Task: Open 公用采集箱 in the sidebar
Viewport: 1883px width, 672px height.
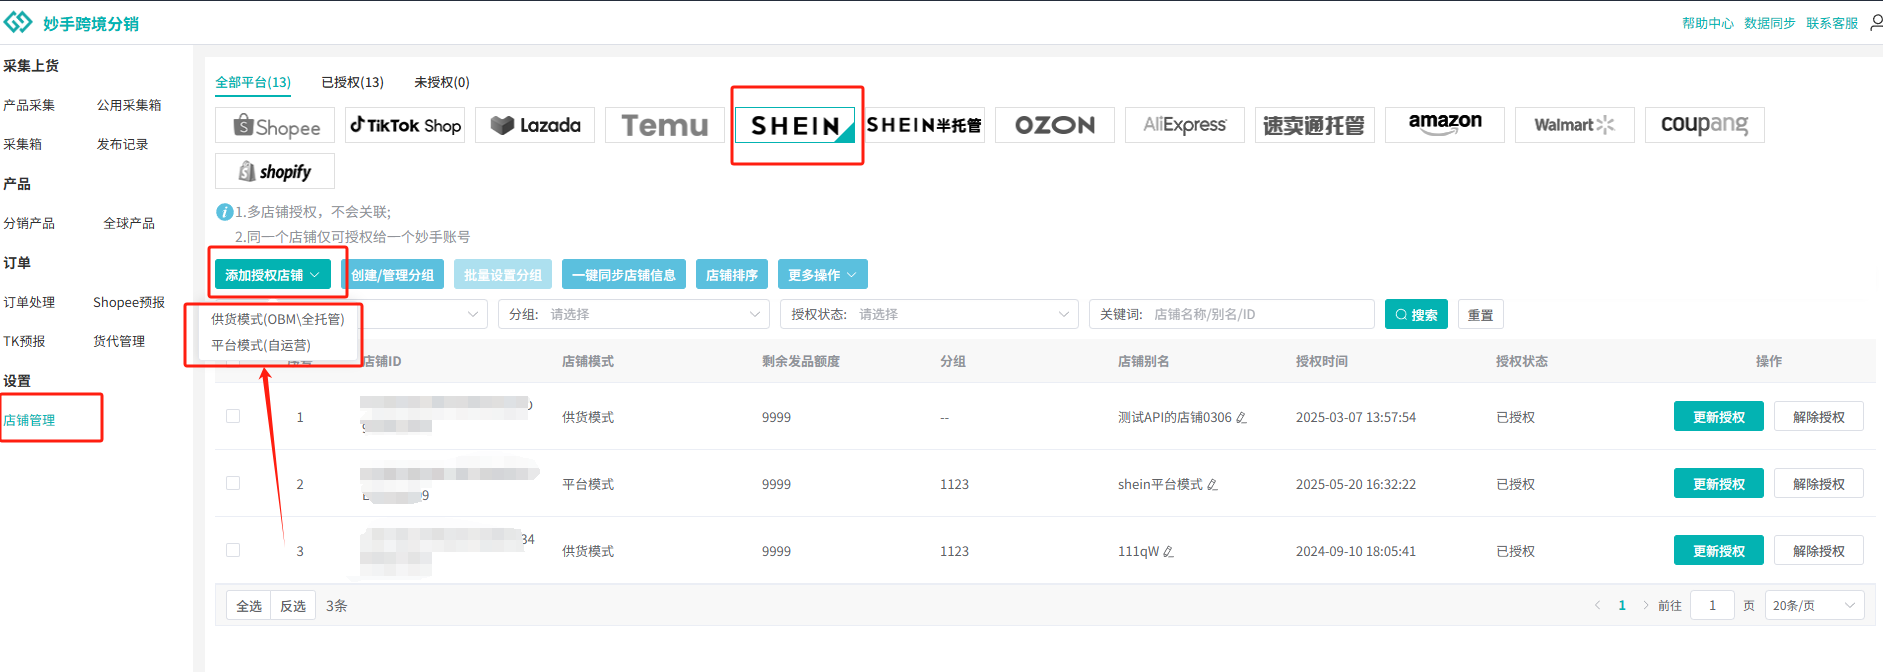Action: click(129, 105)
